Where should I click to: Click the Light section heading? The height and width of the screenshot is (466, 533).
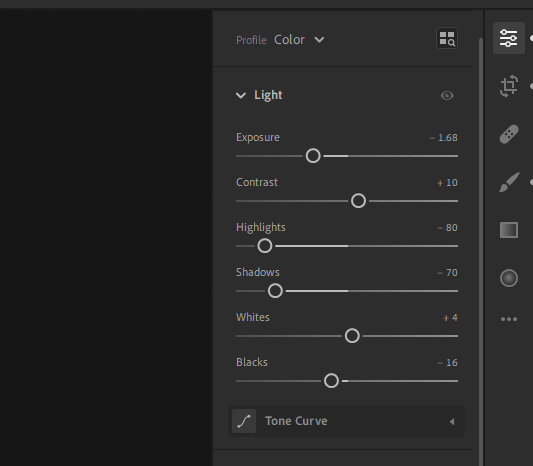pos(268,95)
